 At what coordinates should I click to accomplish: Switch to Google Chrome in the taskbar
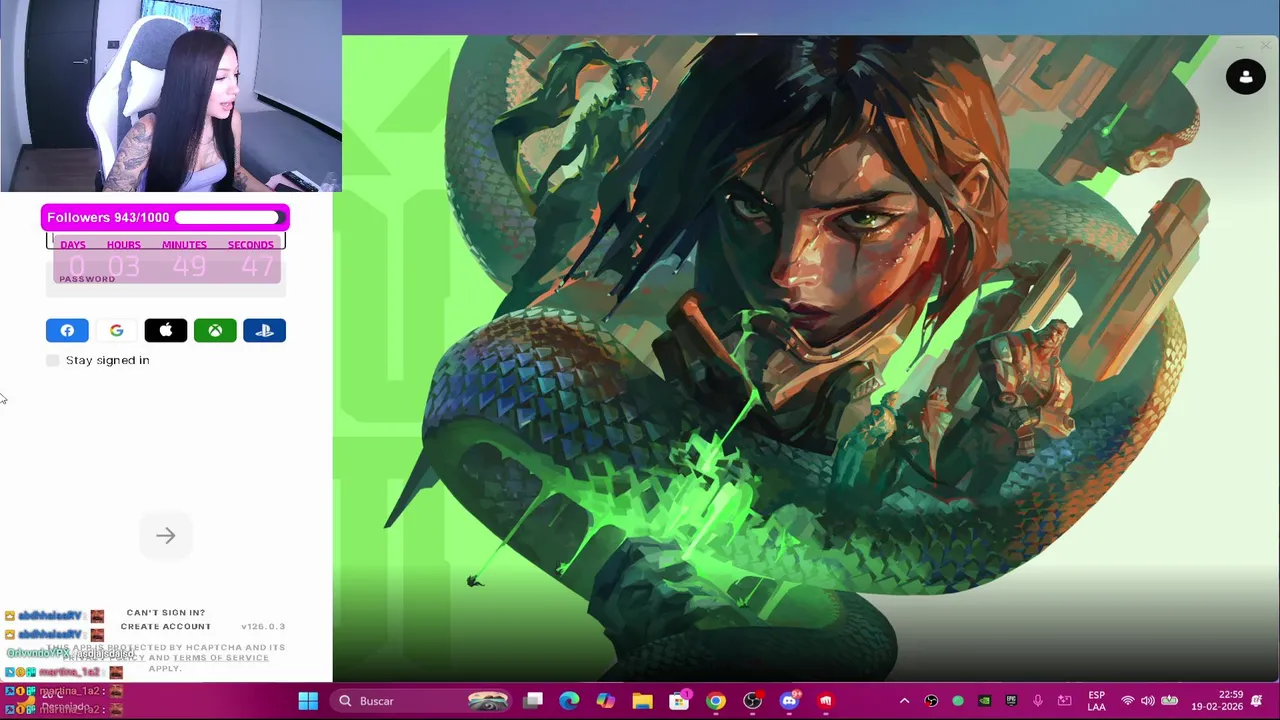click(x=716, y=701)
